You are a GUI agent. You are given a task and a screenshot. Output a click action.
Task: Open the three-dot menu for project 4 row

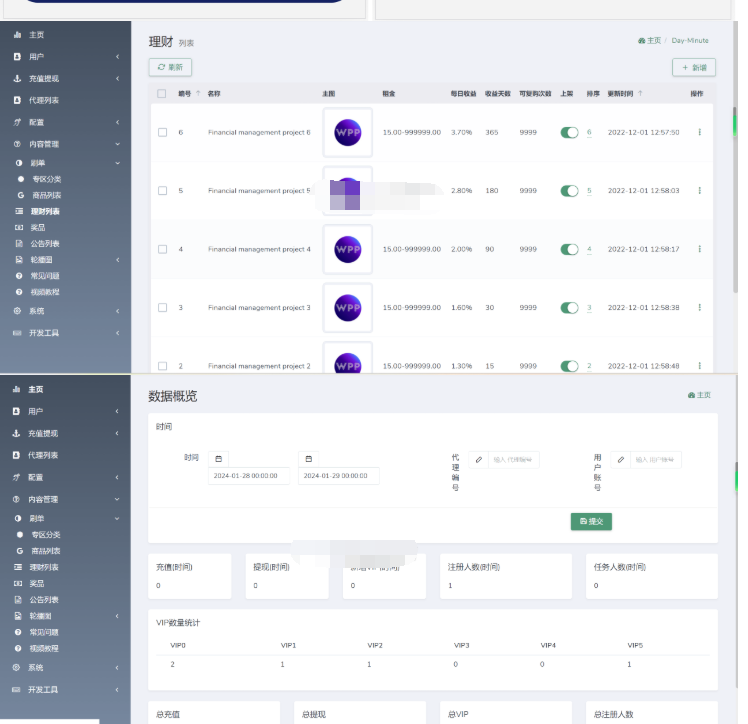pyautogui.click(x=699, y=249)
